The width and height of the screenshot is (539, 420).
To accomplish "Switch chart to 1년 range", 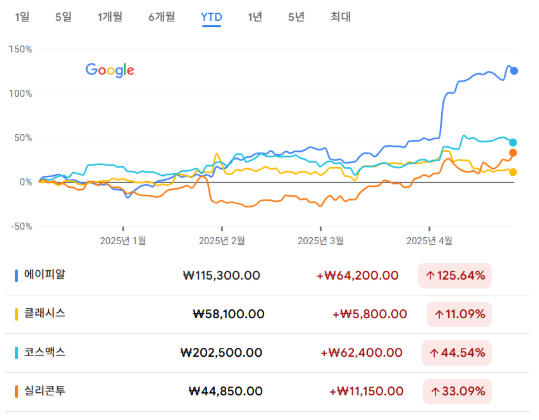I will 255,17.
